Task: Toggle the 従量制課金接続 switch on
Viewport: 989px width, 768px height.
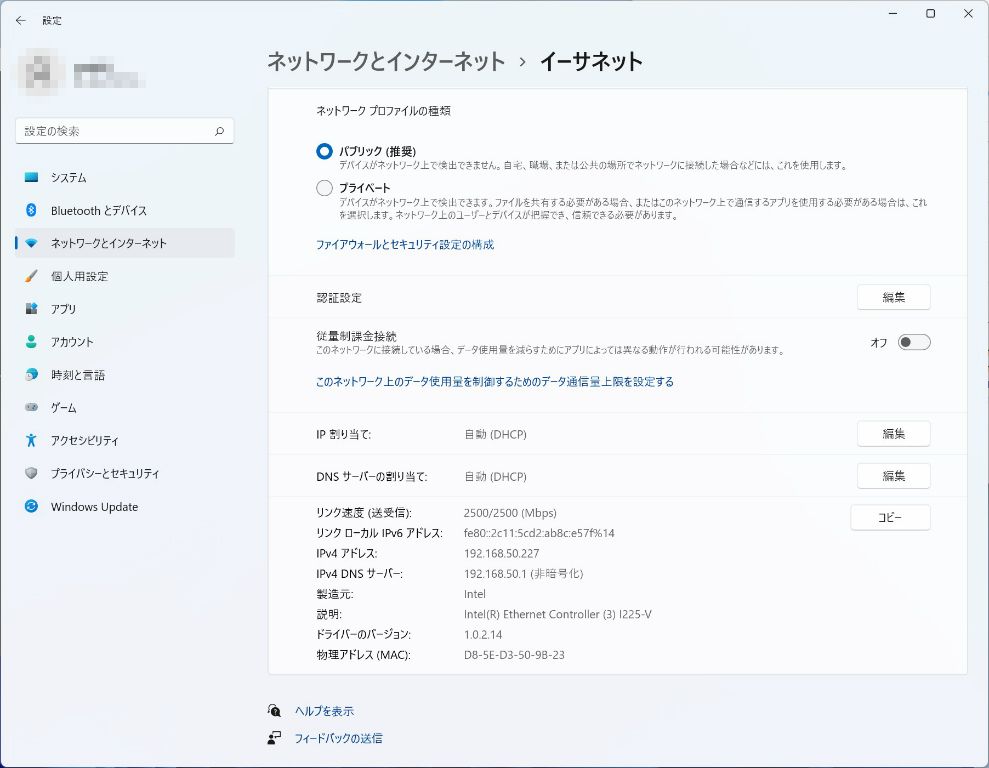Action: click(x=913, y=342)
